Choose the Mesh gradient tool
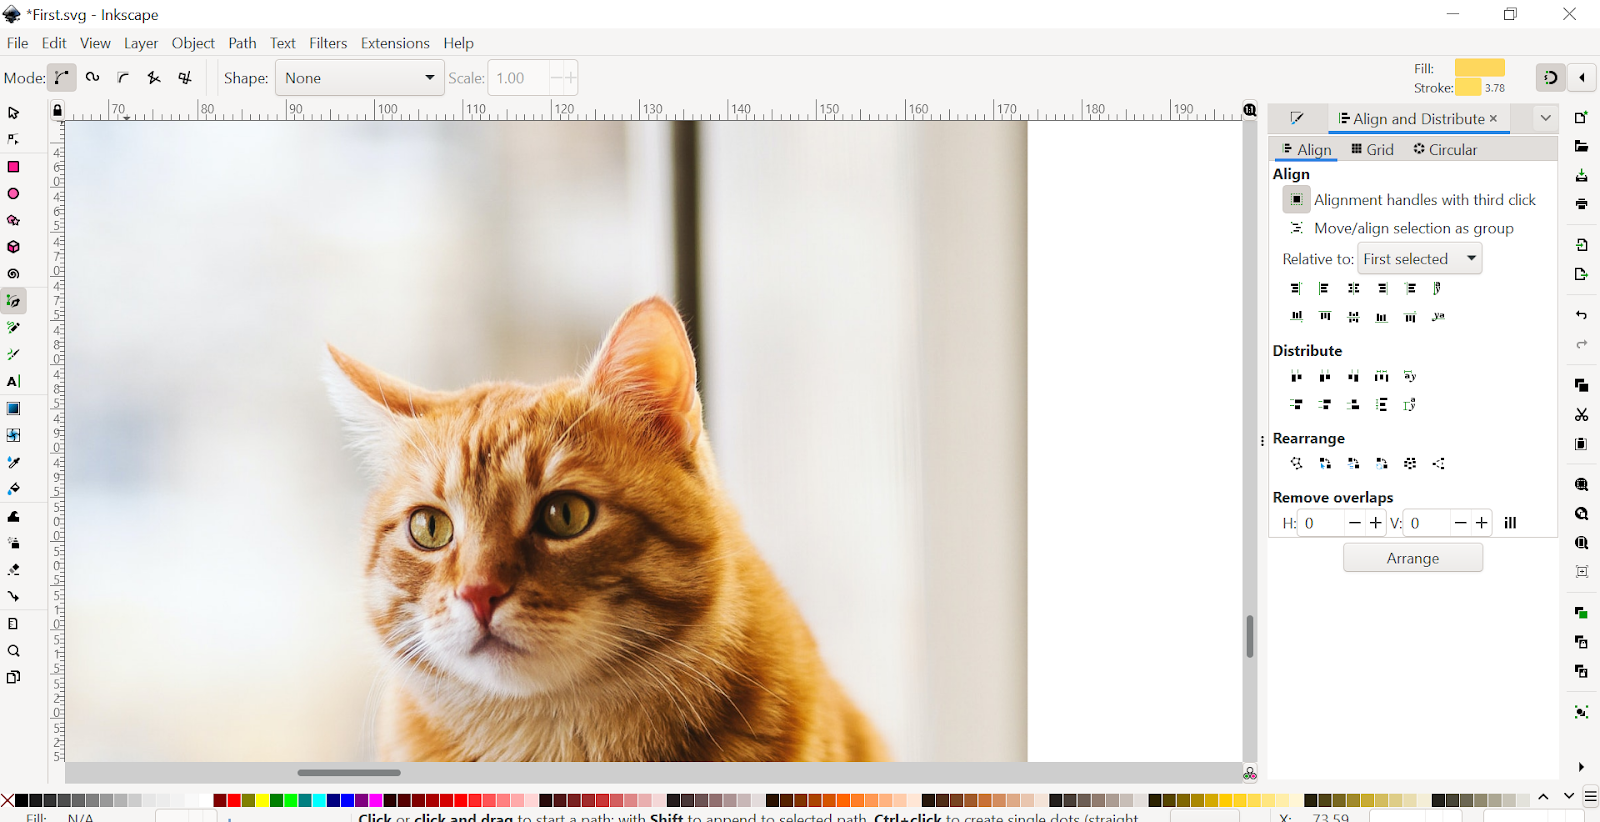This screenshot has height=822, width=1600. click(14, 436)
